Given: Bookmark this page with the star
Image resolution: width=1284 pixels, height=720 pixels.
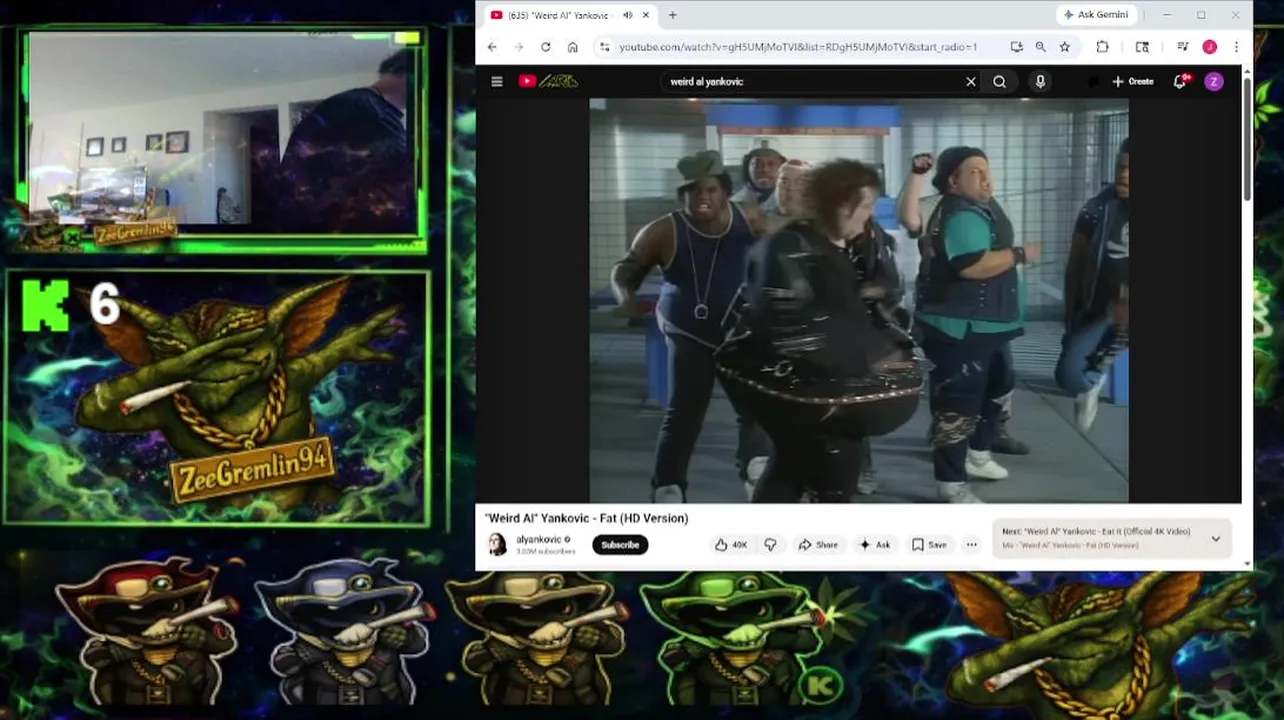Looking at the screenshot, I should [x=1064, y=47].
